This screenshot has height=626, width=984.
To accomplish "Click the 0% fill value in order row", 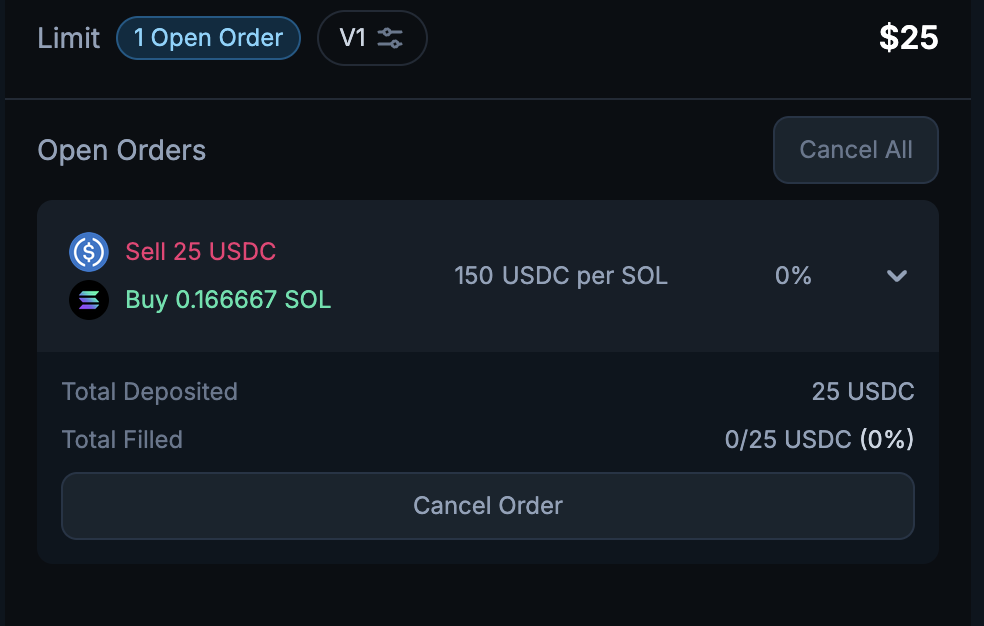I will [x=793, y=276].
